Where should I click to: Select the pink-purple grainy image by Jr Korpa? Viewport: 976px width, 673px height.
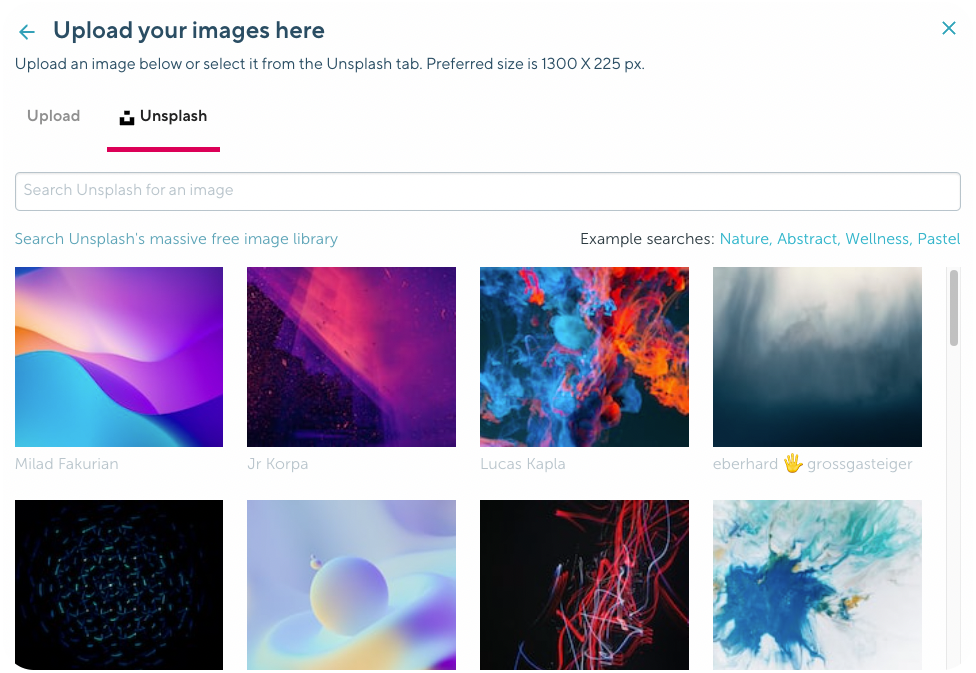351,356
